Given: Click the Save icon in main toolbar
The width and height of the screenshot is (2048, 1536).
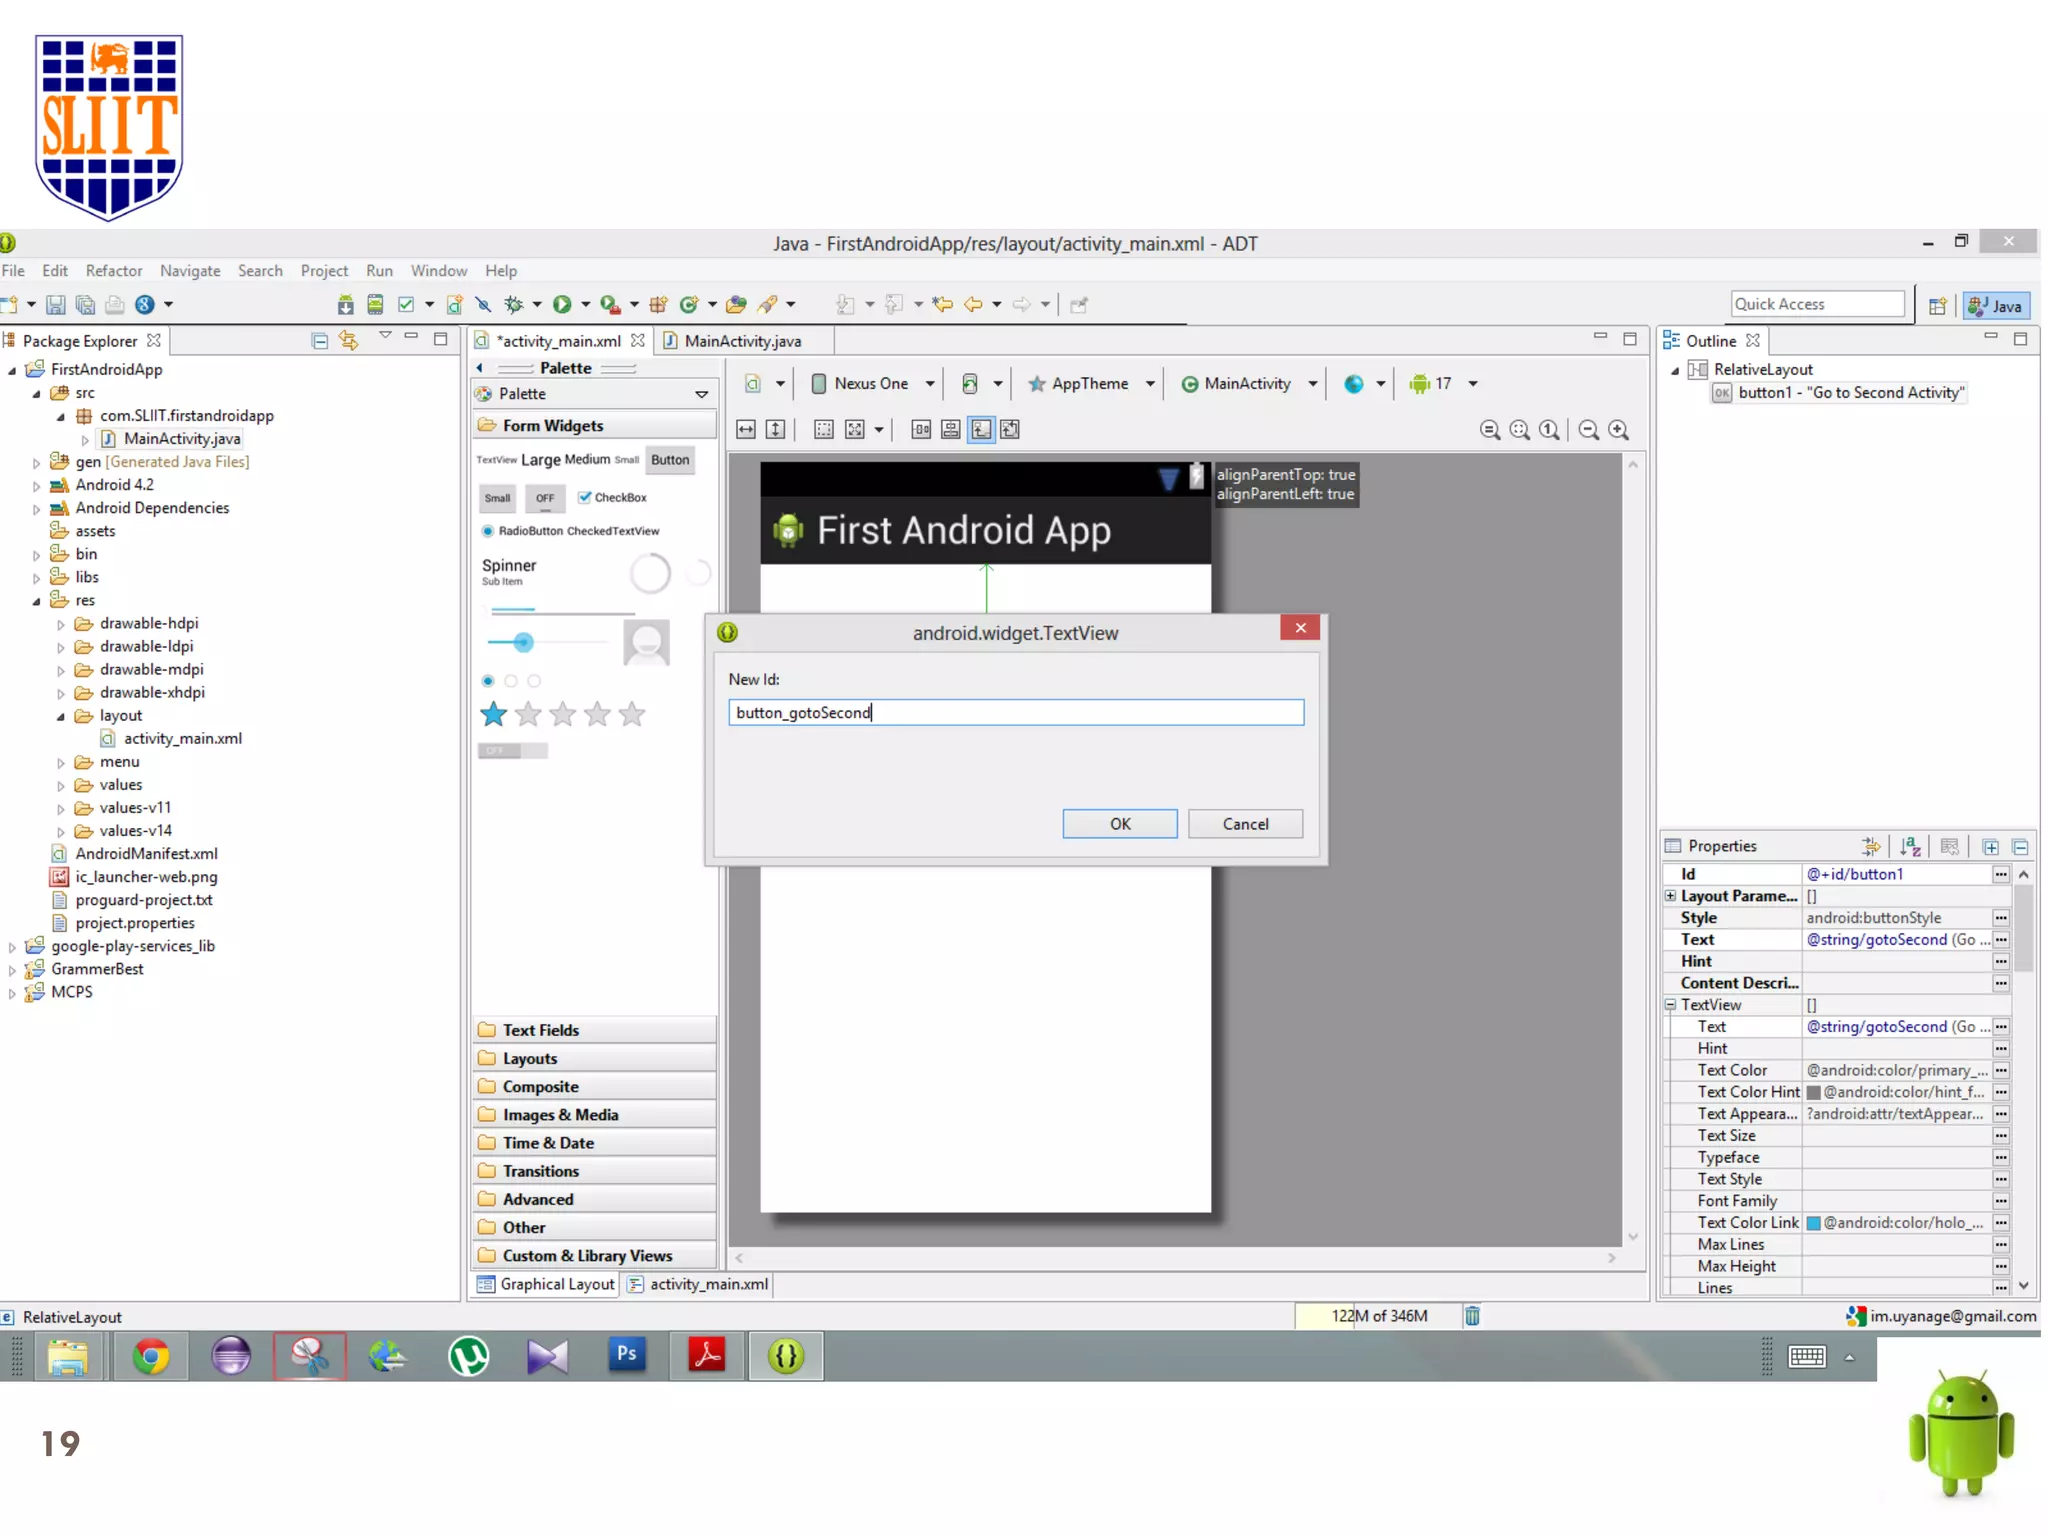Looking at the screenshot, I should point(56,305).
